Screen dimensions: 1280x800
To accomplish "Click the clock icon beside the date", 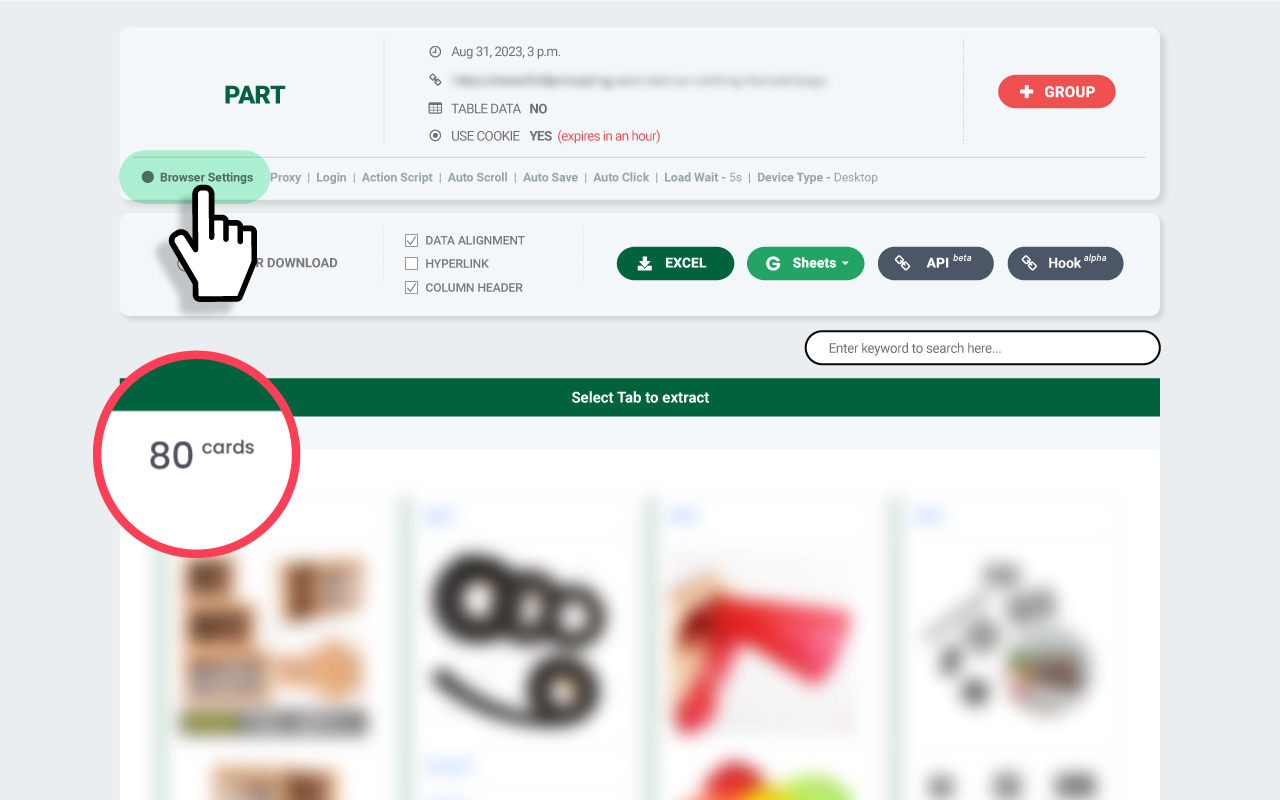I will pos(435,52).
